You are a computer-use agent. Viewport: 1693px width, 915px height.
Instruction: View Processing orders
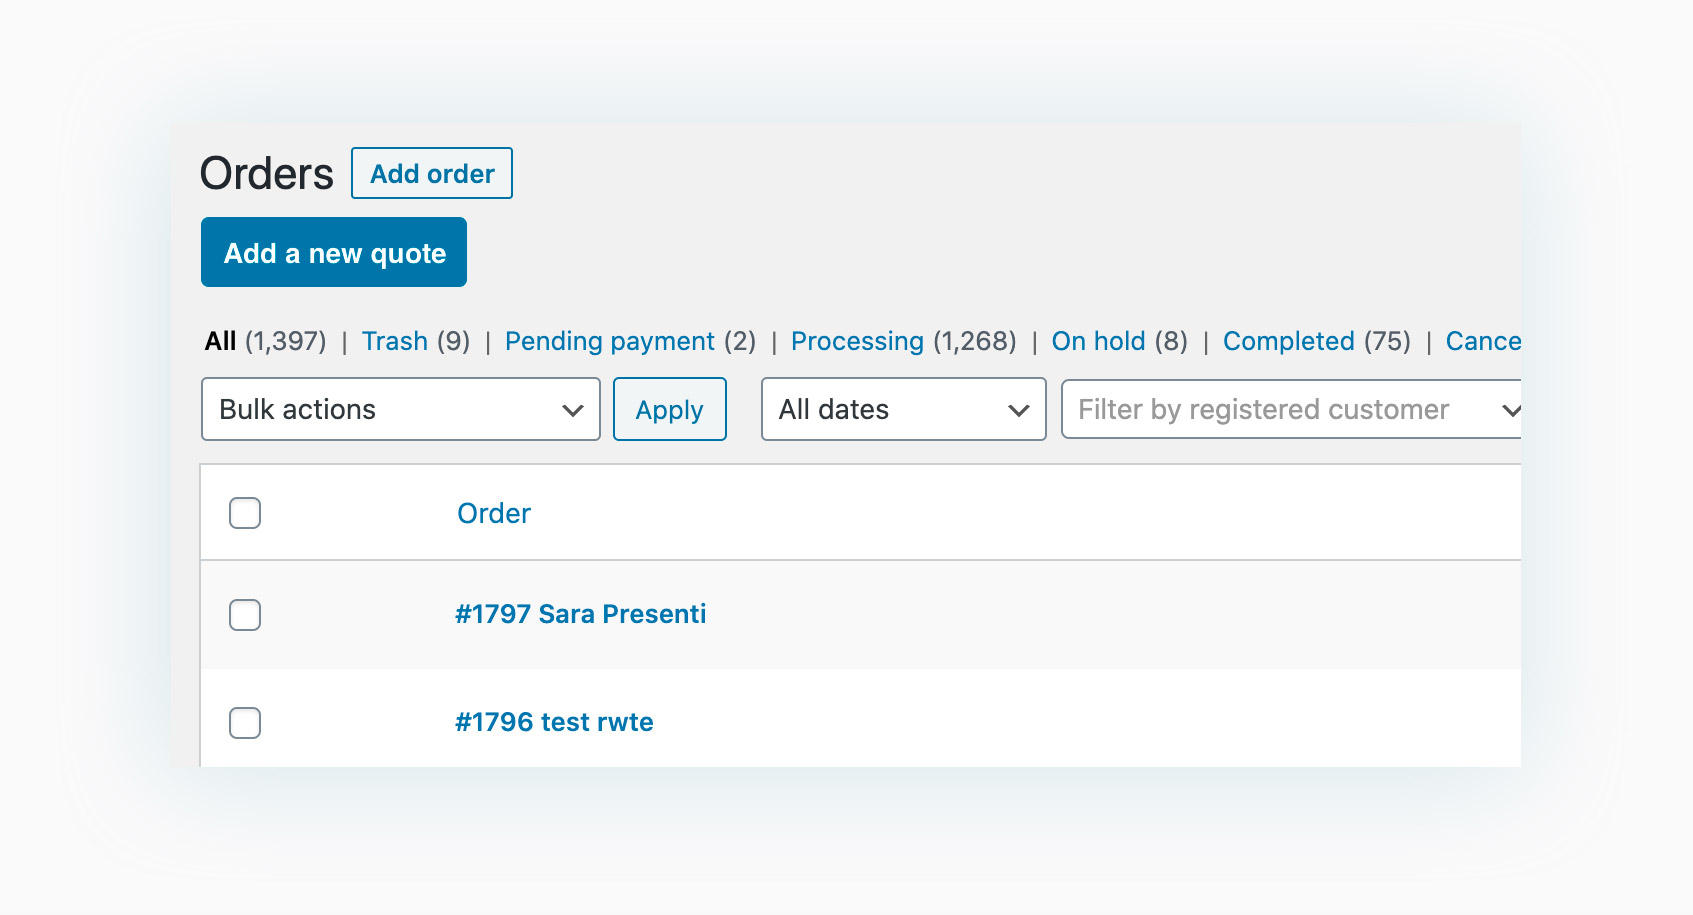click(857, 341)
